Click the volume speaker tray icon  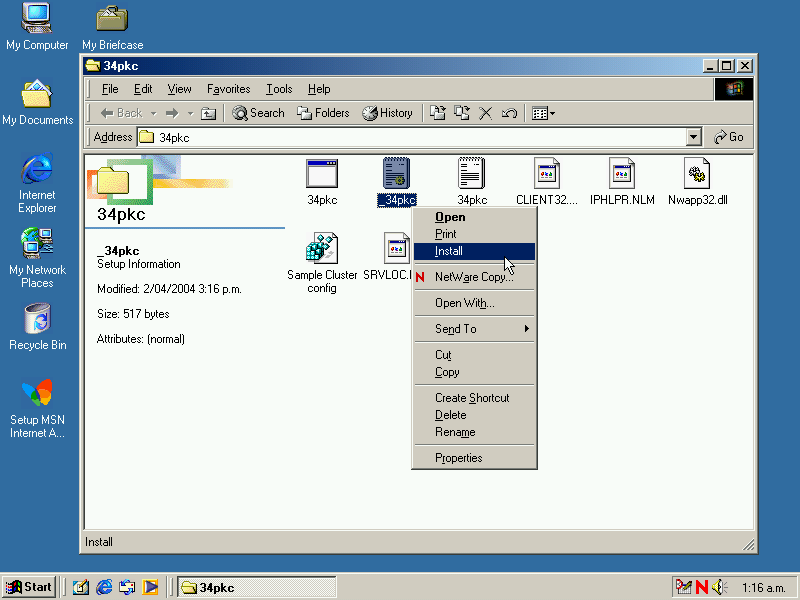[719, 587]
